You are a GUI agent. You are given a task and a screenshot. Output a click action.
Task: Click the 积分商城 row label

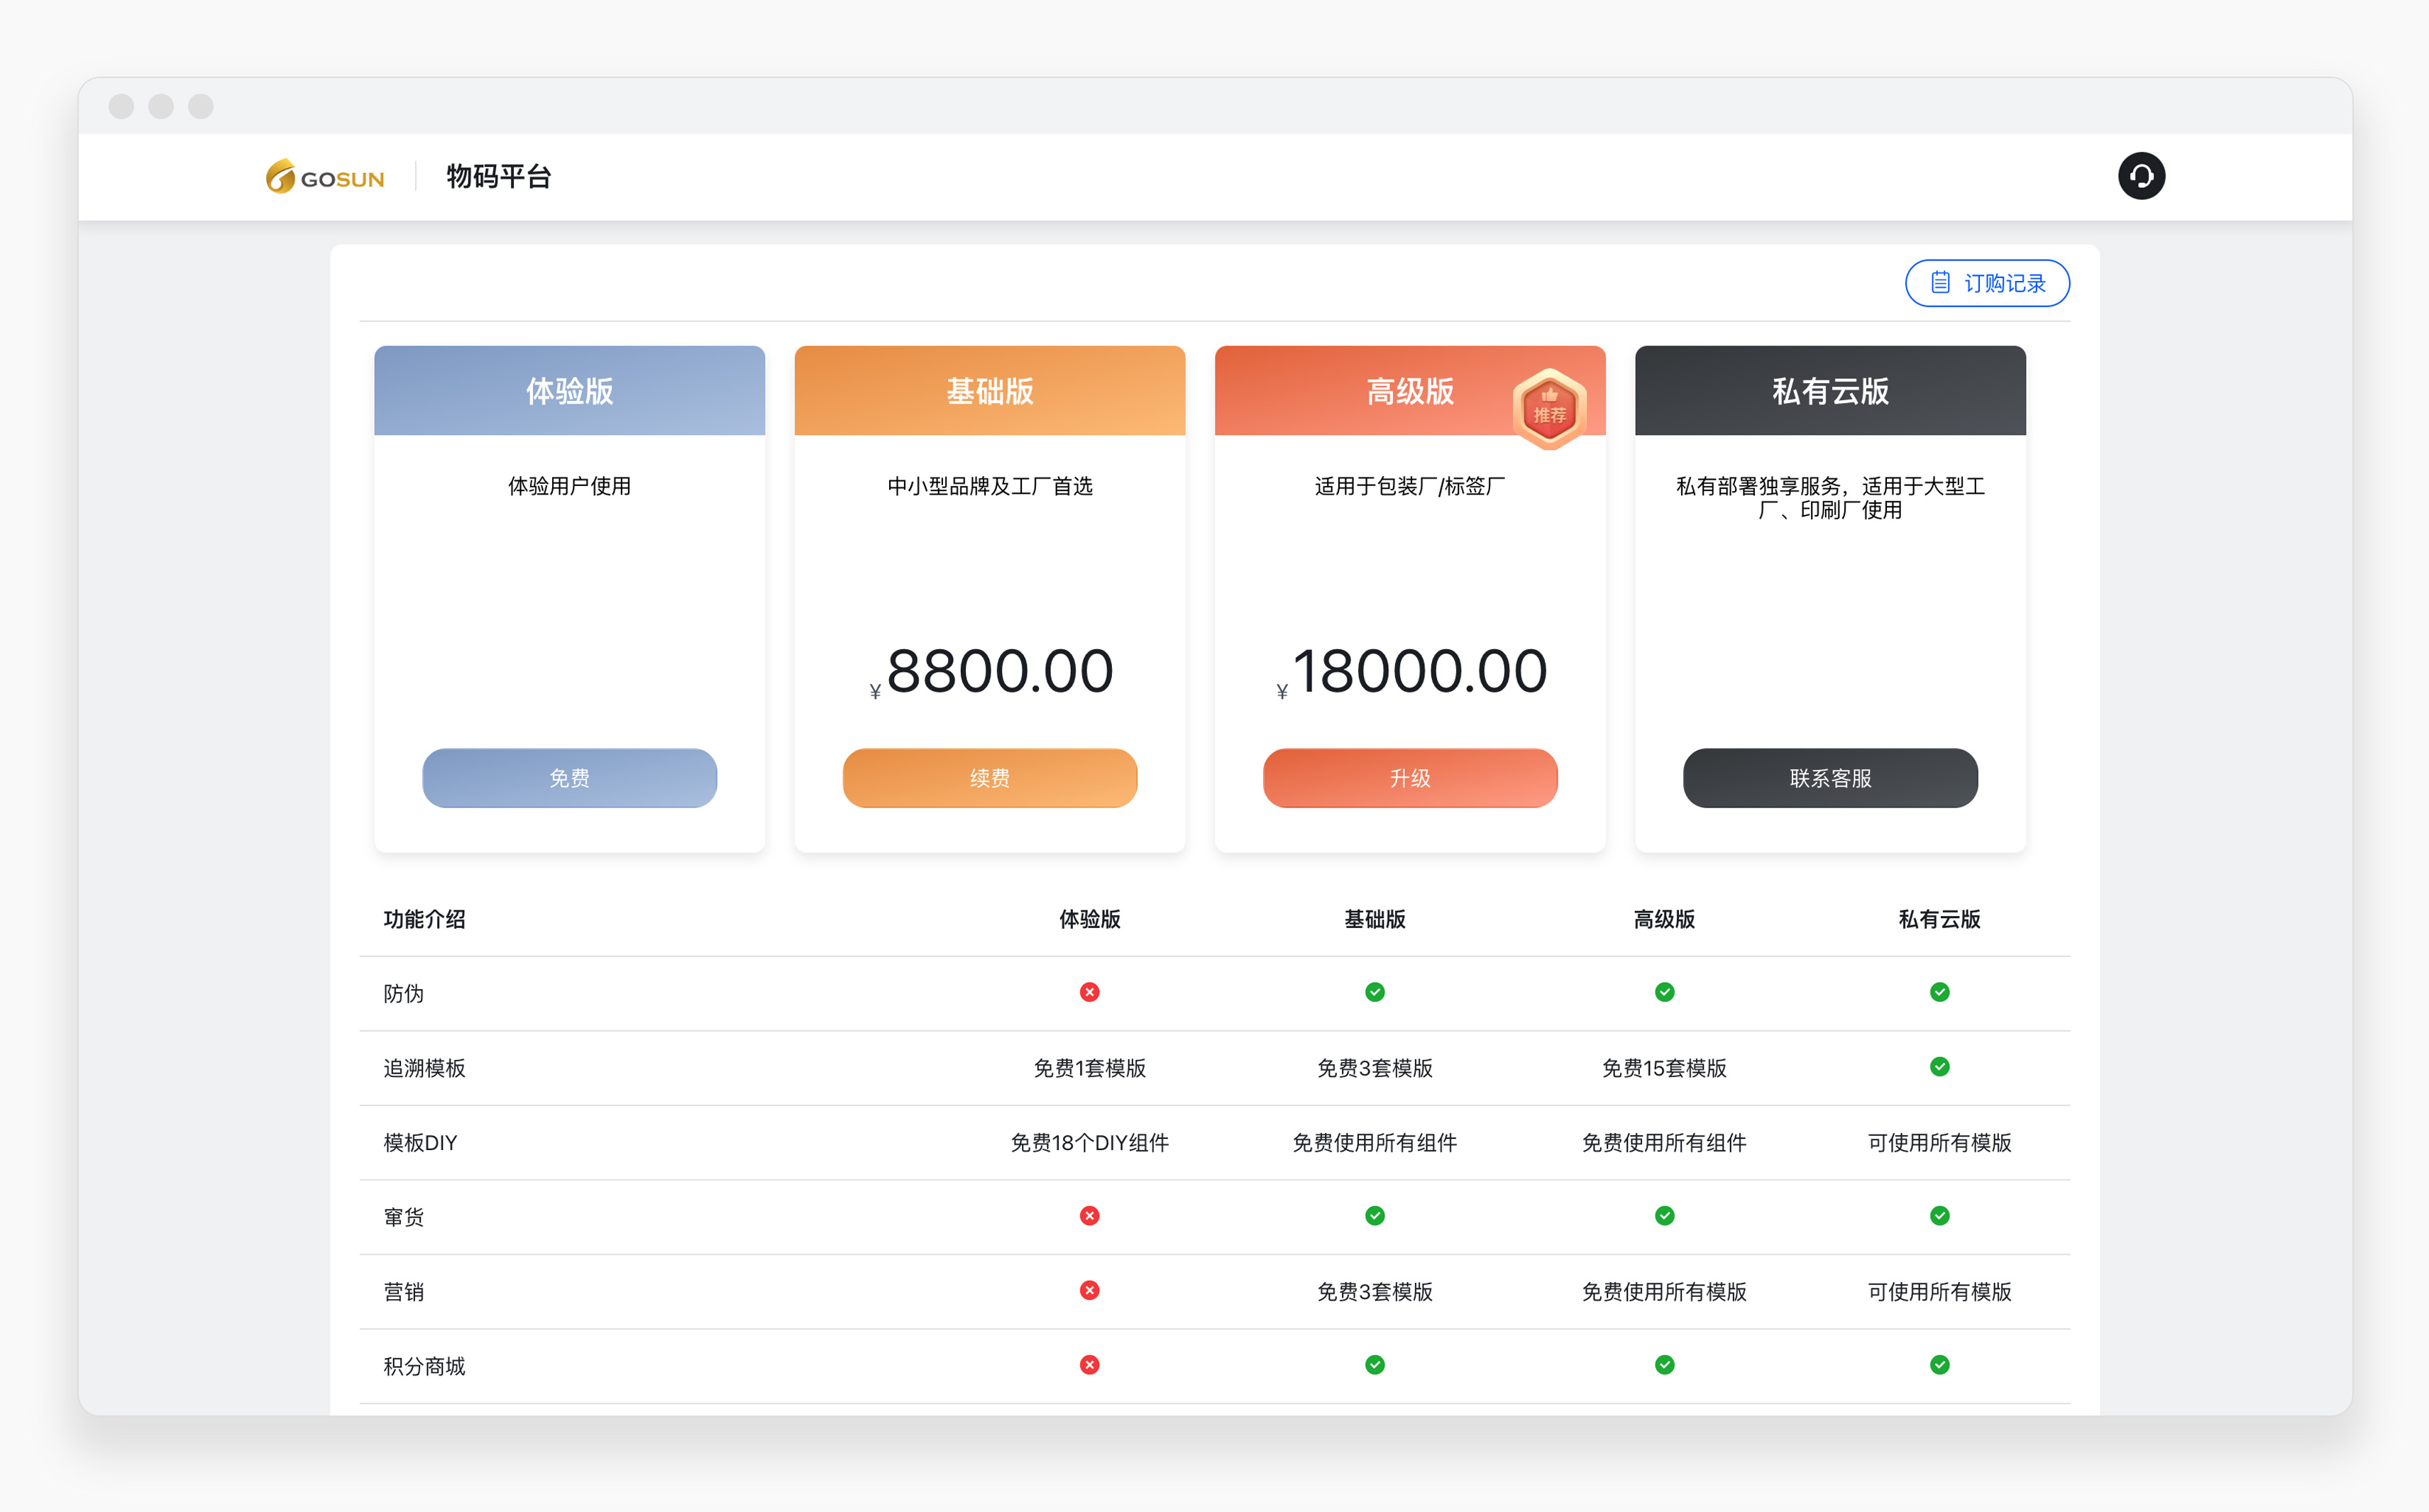click(x=424, y=1366)
